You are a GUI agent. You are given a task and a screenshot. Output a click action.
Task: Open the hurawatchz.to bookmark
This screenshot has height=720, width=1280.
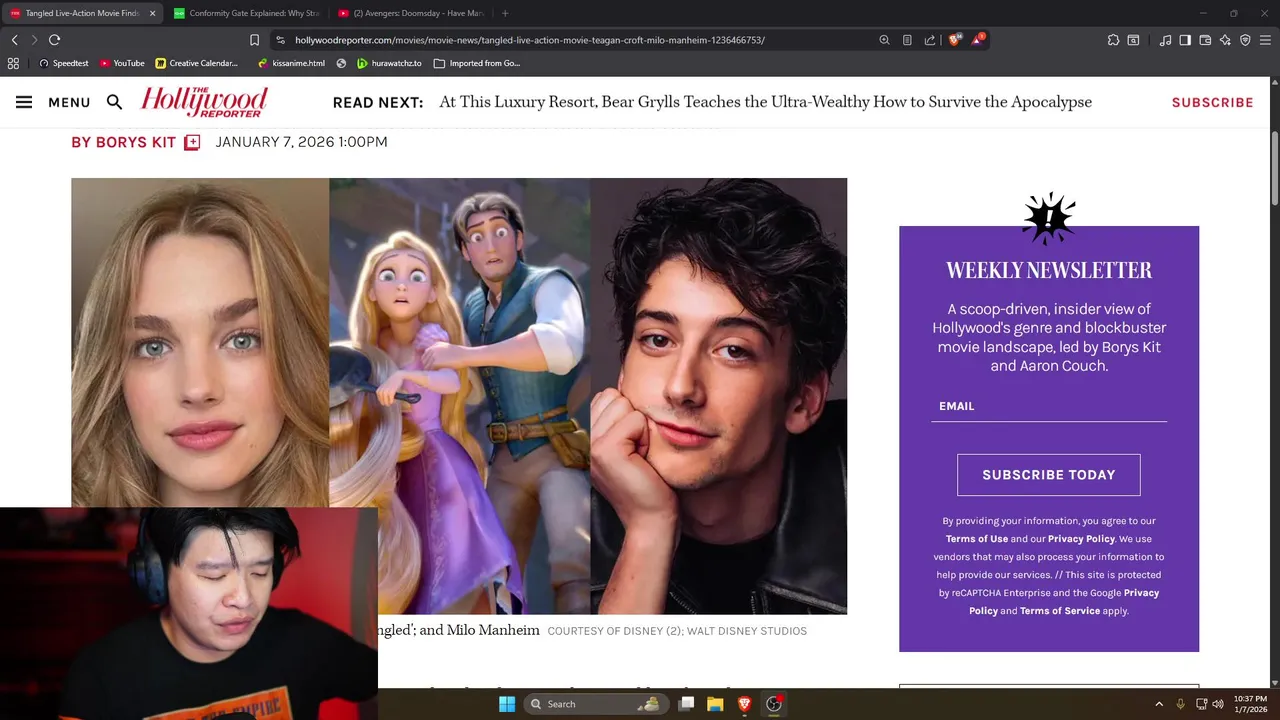tap(390, 63)
